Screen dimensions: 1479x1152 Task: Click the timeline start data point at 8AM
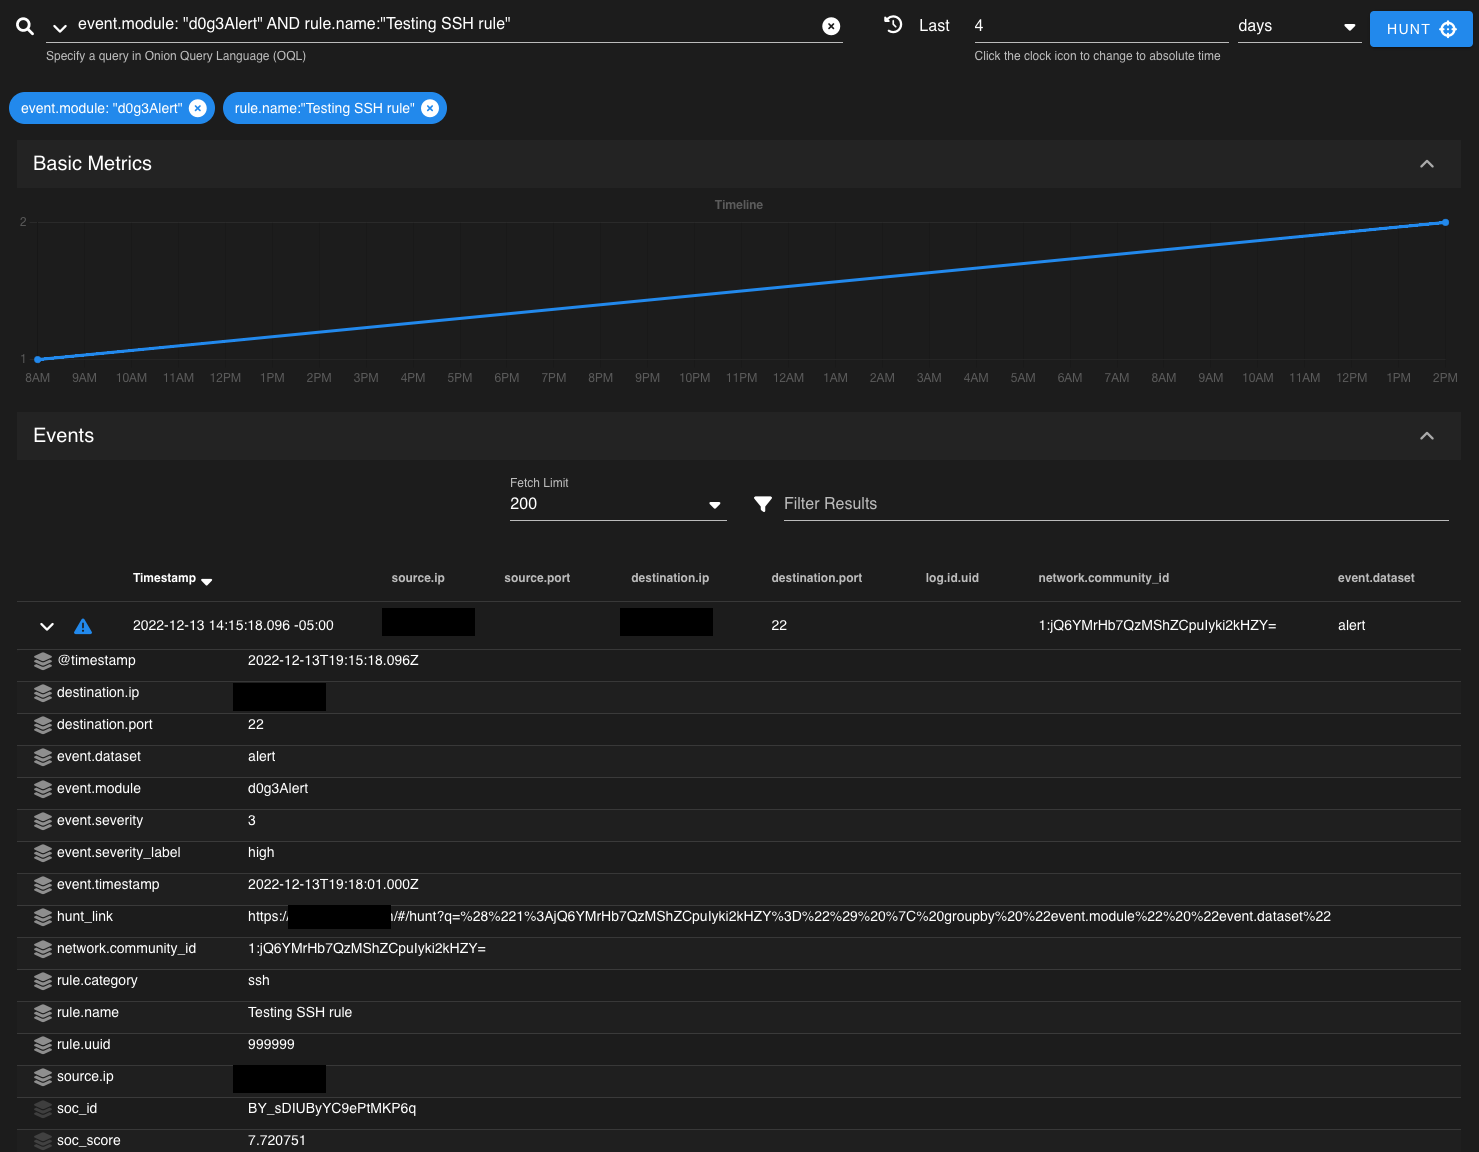(38, 359)
